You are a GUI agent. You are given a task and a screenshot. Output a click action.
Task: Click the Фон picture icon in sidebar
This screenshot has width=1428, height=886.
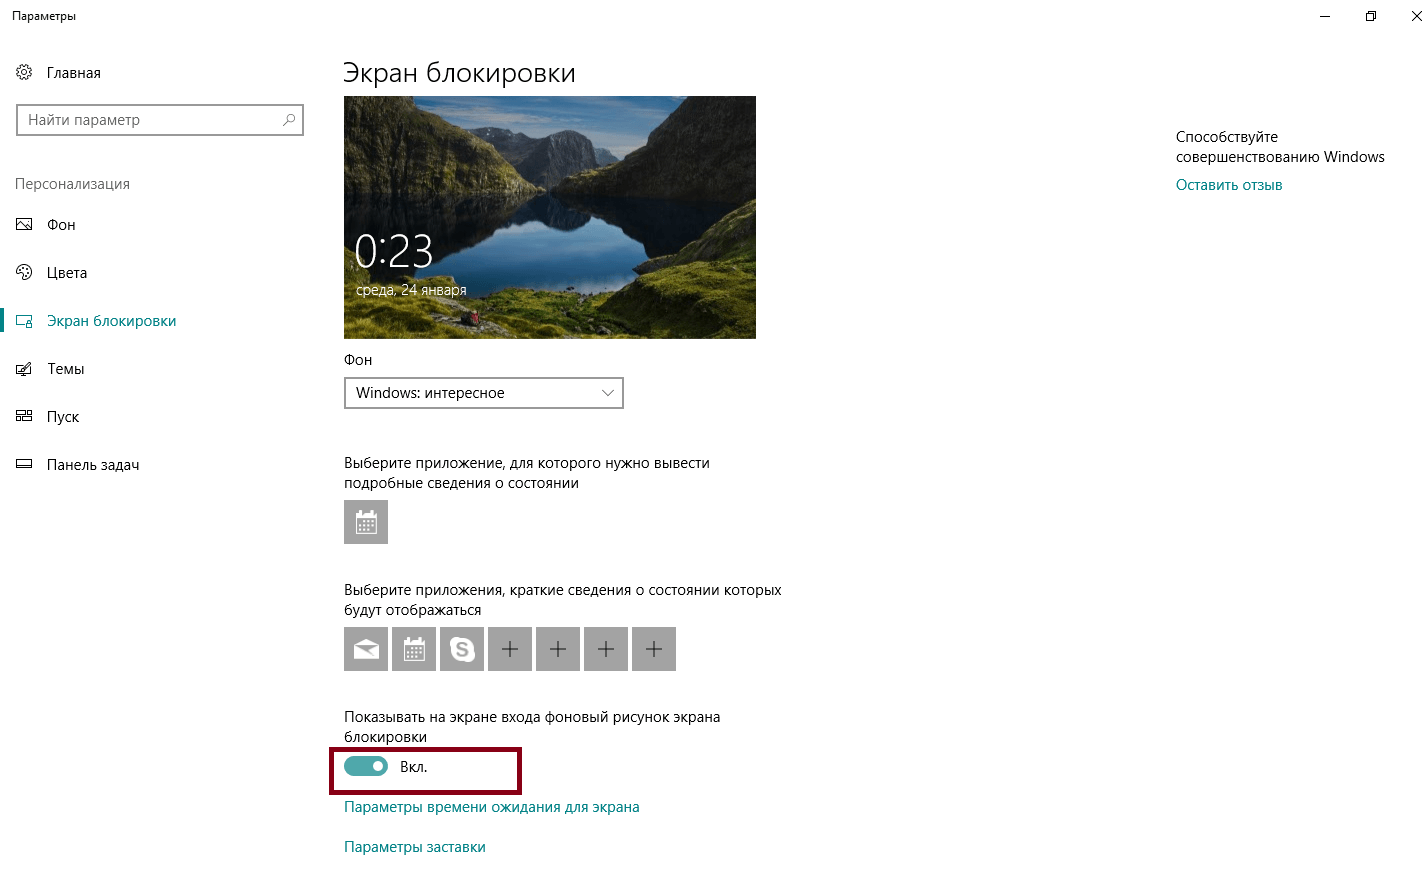click(24, 224)
